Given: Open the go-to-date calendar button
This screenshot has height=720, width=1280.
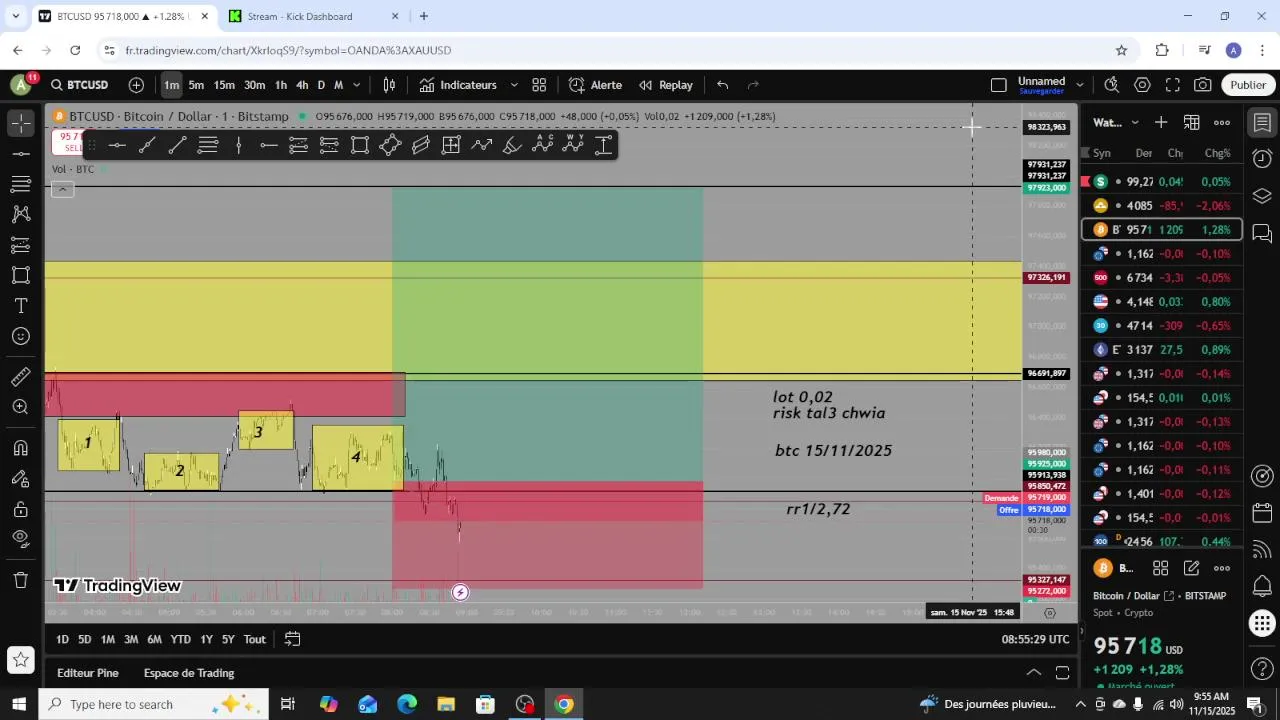Looking at the screenshot, I should click(x=292, y=639).
